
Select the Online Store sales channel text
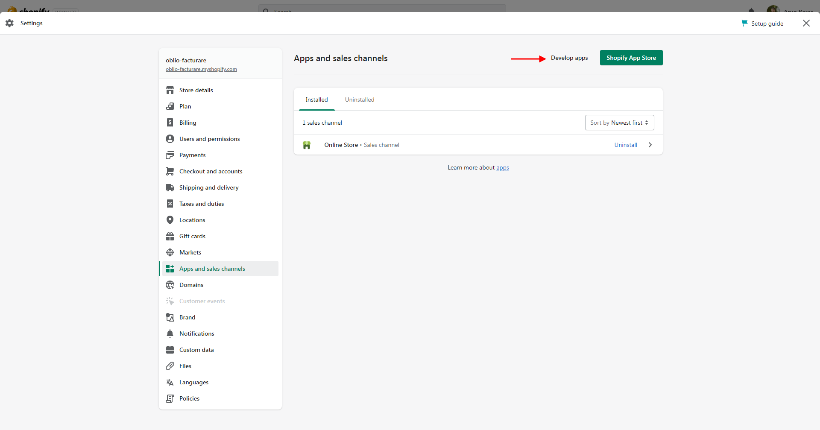(x=361, y=145)
